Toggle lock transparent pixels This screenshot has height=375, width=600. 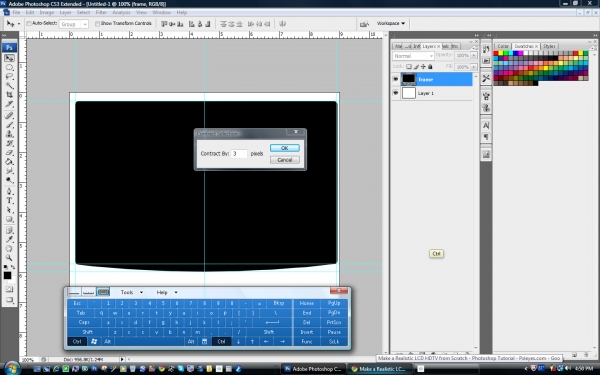409,67
